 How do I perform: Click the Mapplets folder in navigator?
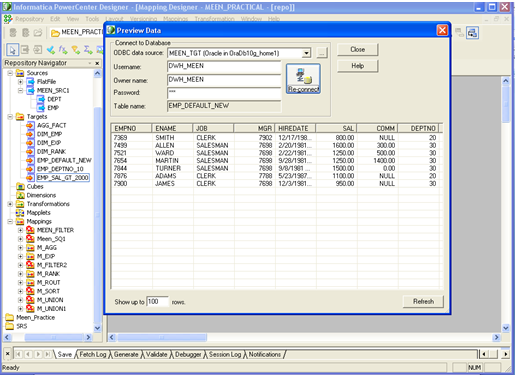pos(38,212)
